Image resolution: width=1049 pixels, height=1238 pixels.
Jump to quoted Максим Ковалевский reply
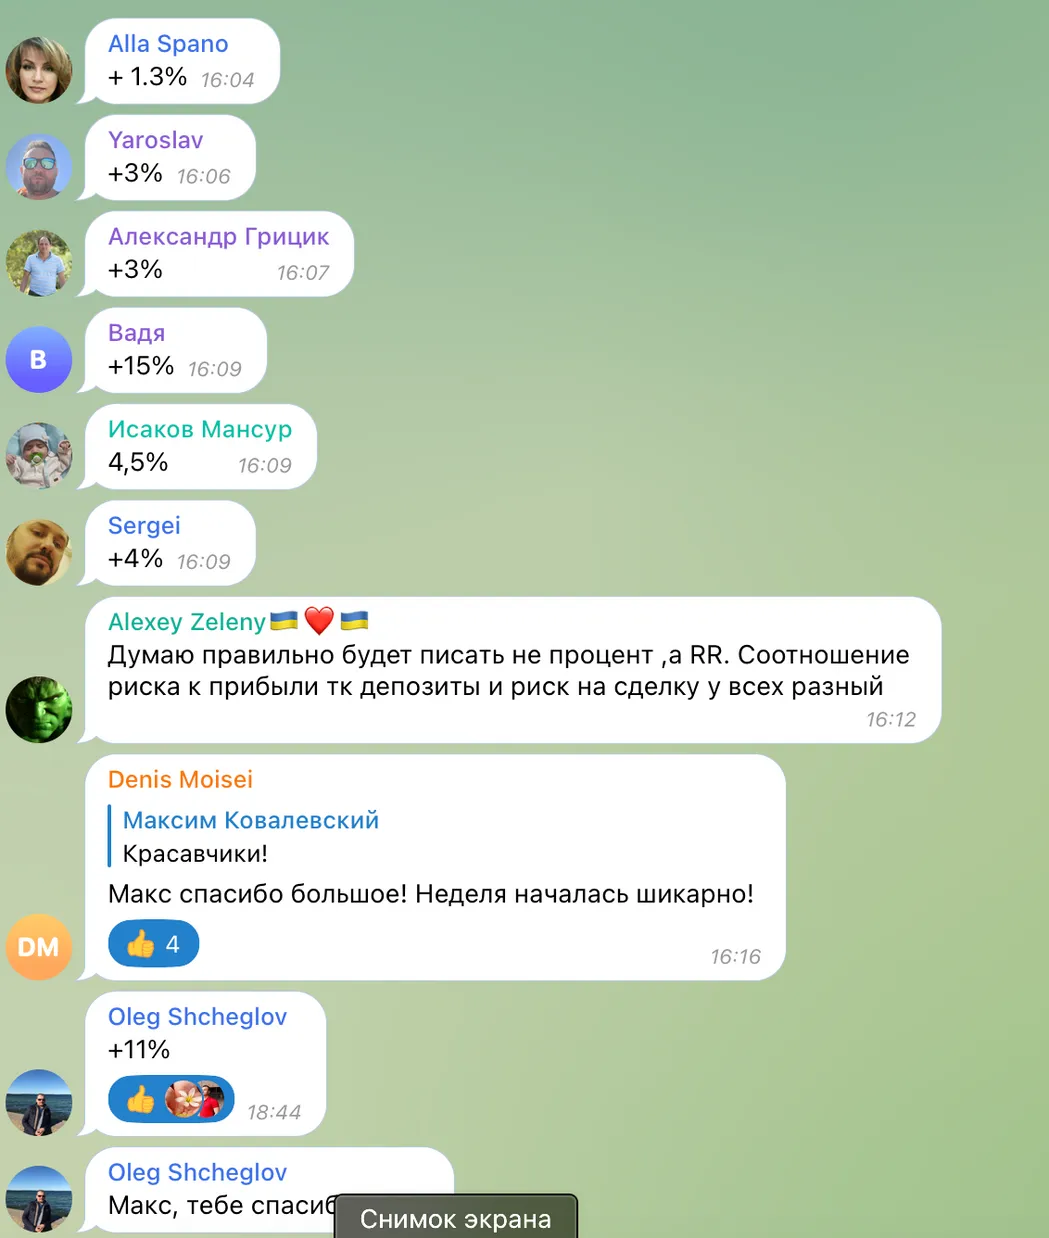(250, 836)
